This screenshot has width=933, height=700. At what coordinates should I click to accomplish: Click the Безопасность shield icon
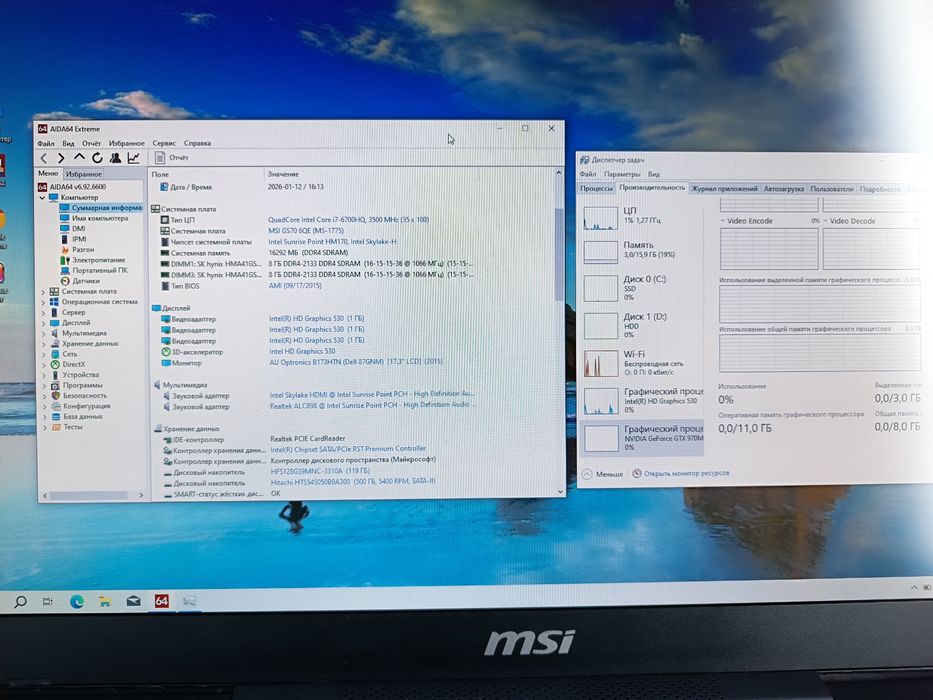[x=55, y=395]
